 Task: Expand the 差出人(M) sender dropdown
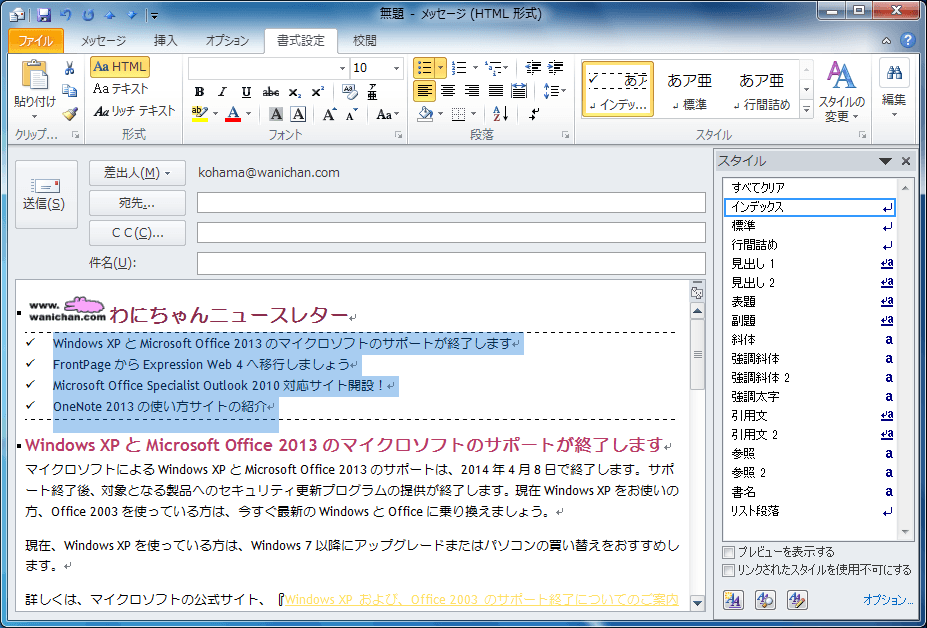137,173
